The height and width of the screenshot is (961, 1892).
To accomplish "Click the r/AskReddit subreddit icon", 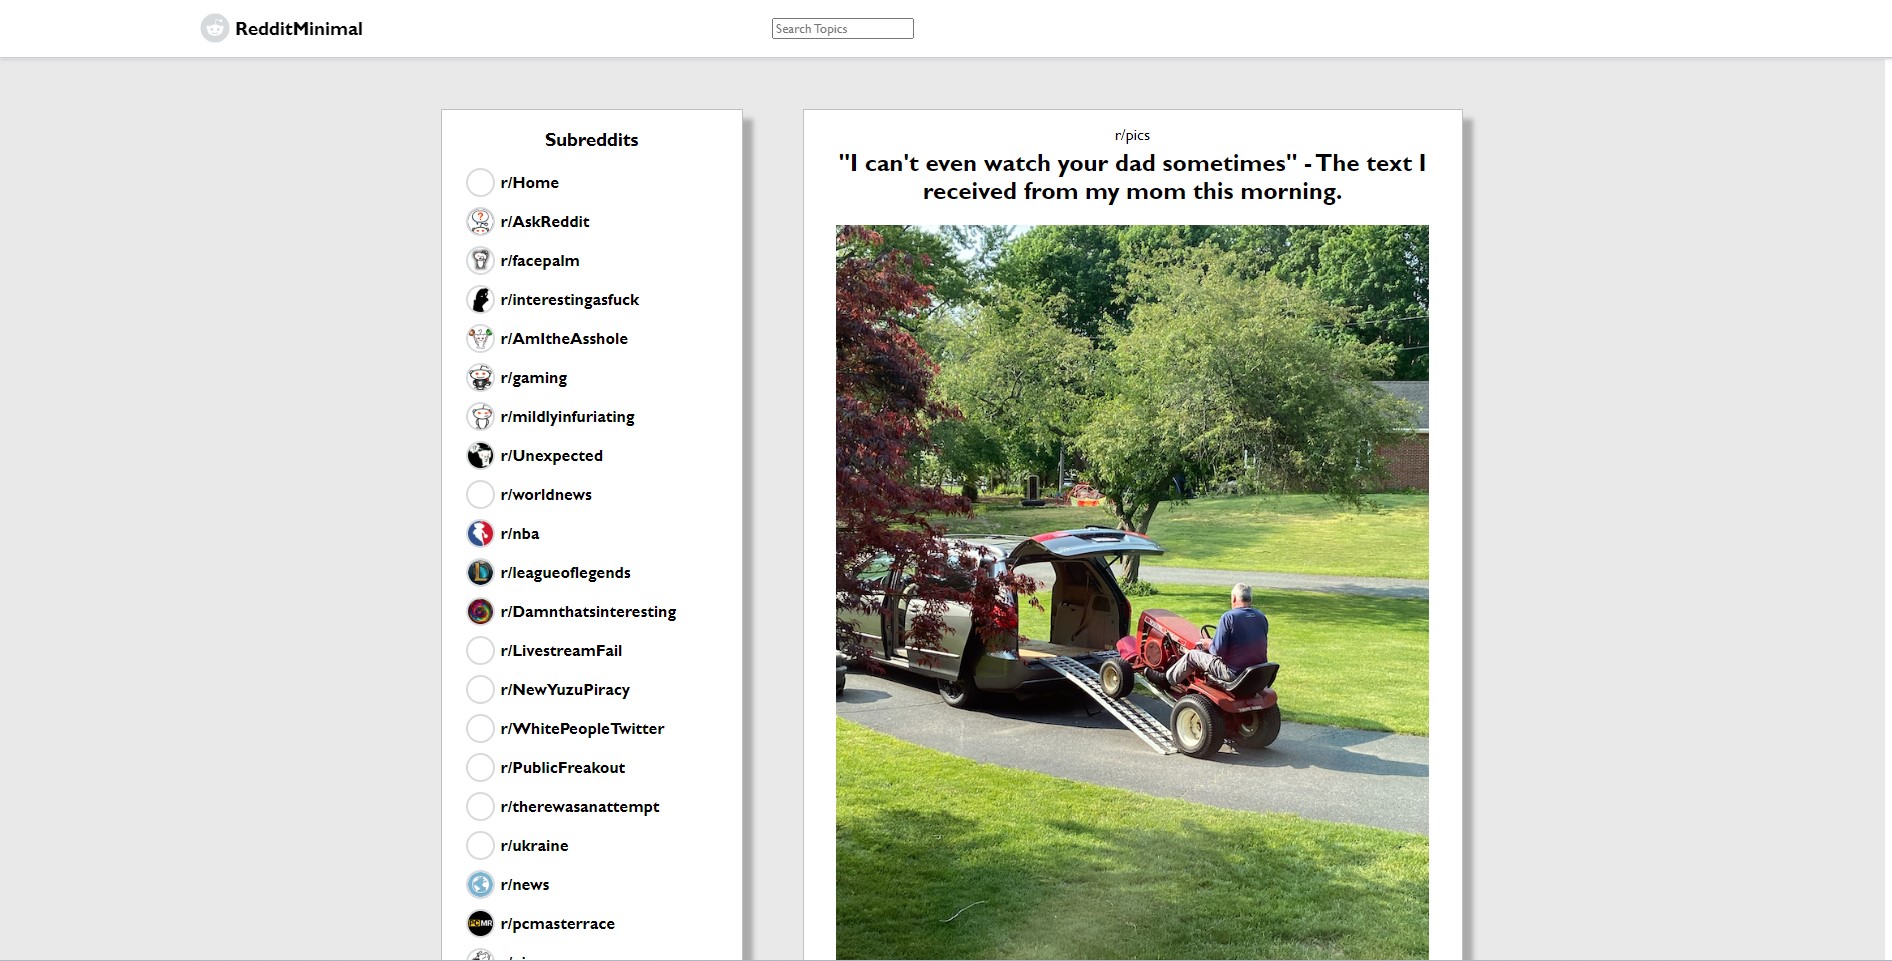I will (480, 221).
